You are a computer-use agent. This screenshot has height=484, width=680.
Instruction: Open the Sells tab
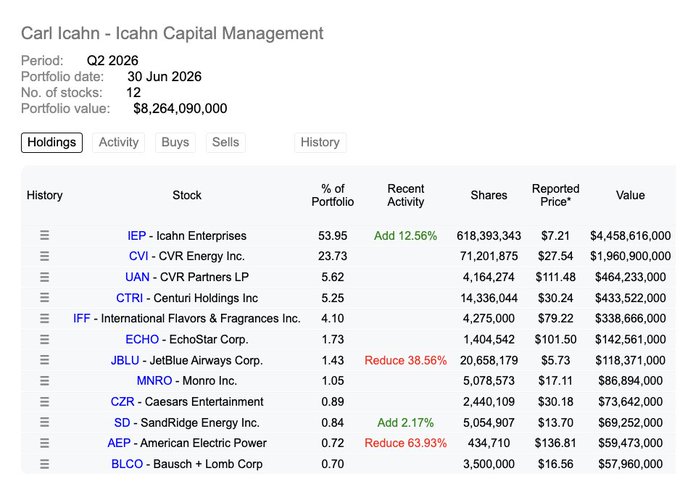(x=226, y=142)
